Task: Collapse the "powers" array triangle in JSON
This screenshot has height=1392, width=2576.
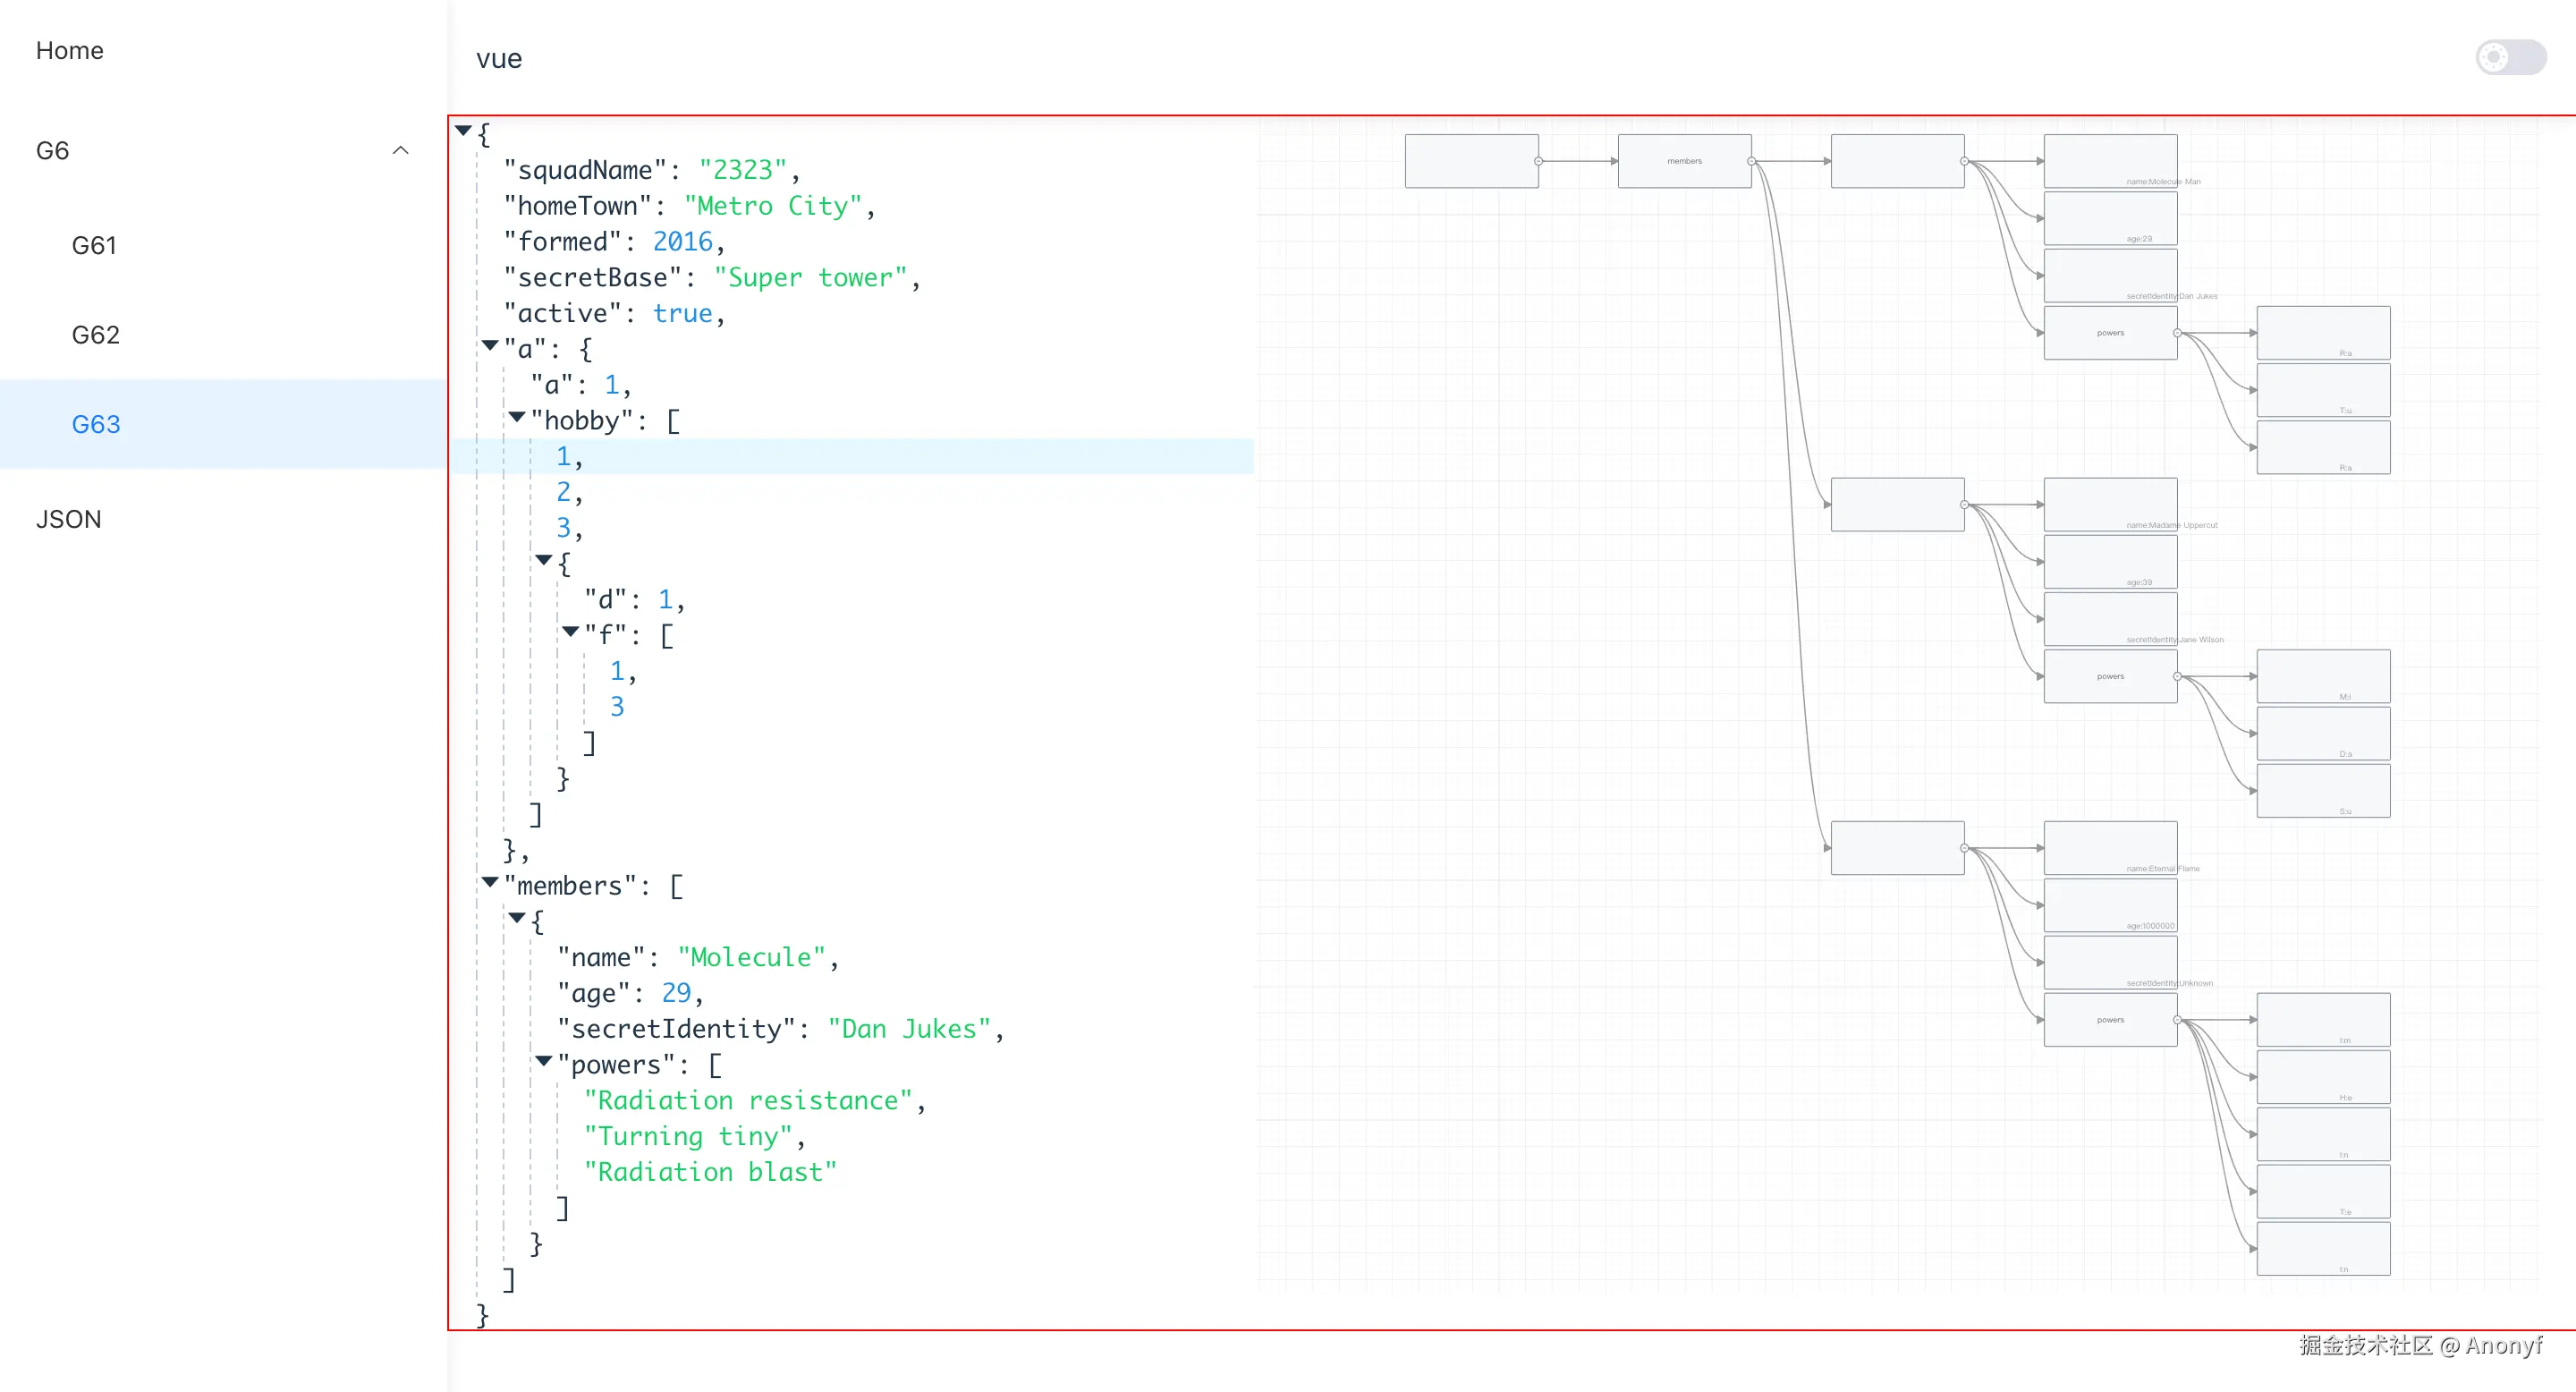Action: click(x=543, y=1061)
